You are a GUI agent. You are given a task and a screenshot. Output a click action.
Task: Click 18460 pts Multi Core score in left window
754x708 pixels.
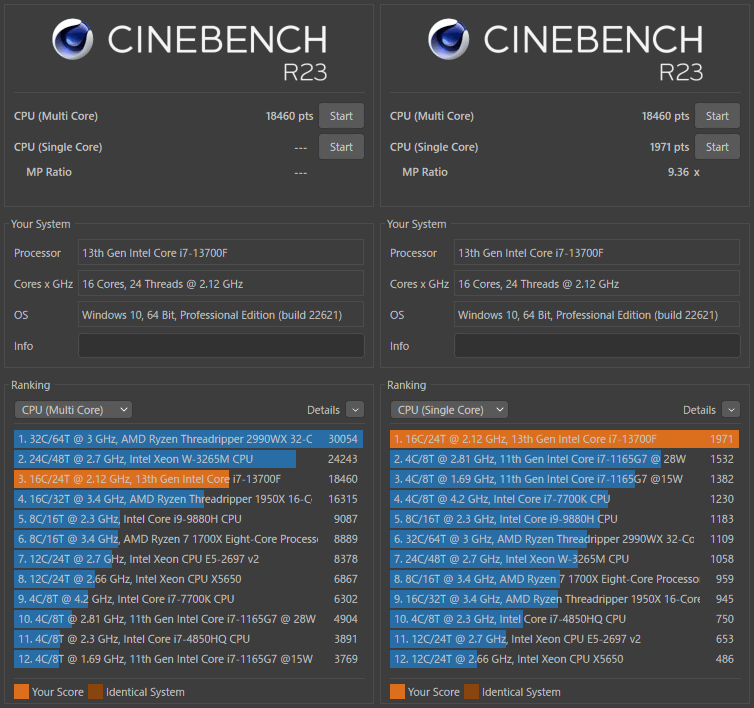click(x=289, y=116)
